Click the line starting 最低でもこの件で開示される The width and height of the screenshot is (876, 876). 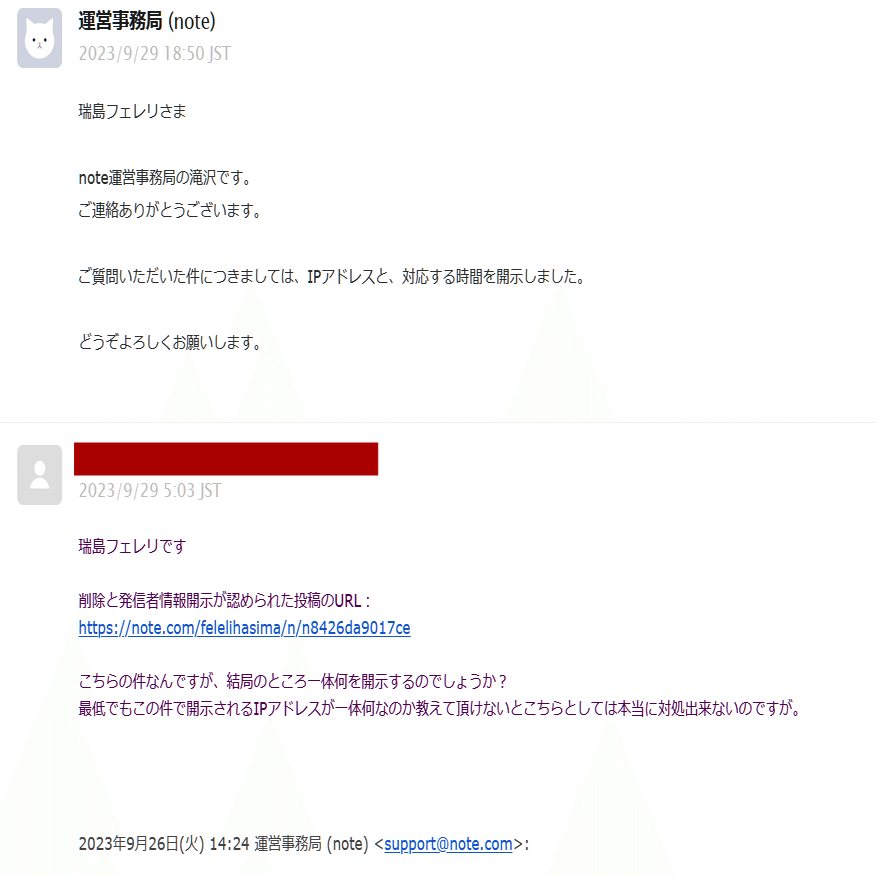pos(440,708)
